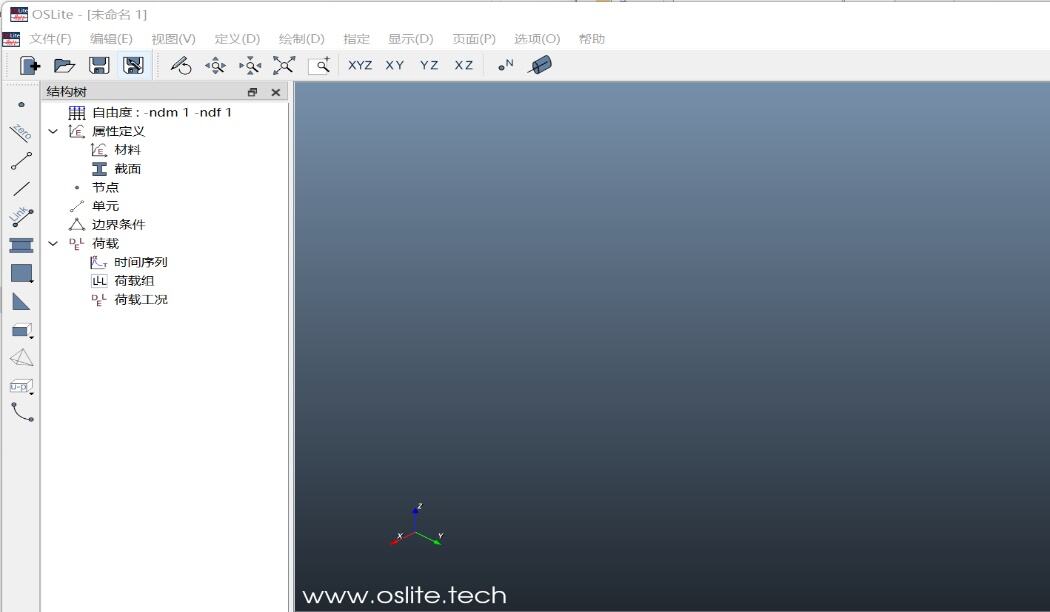Open the 文件(F) menu
This screenshot has height=612, width=1050.
click(50, 39)
